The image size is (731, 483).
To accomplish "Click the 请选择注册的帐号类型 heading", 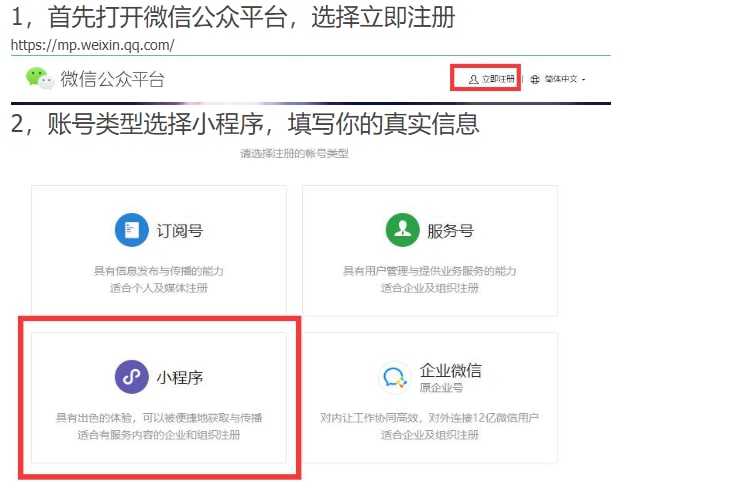I will point(294,153).
